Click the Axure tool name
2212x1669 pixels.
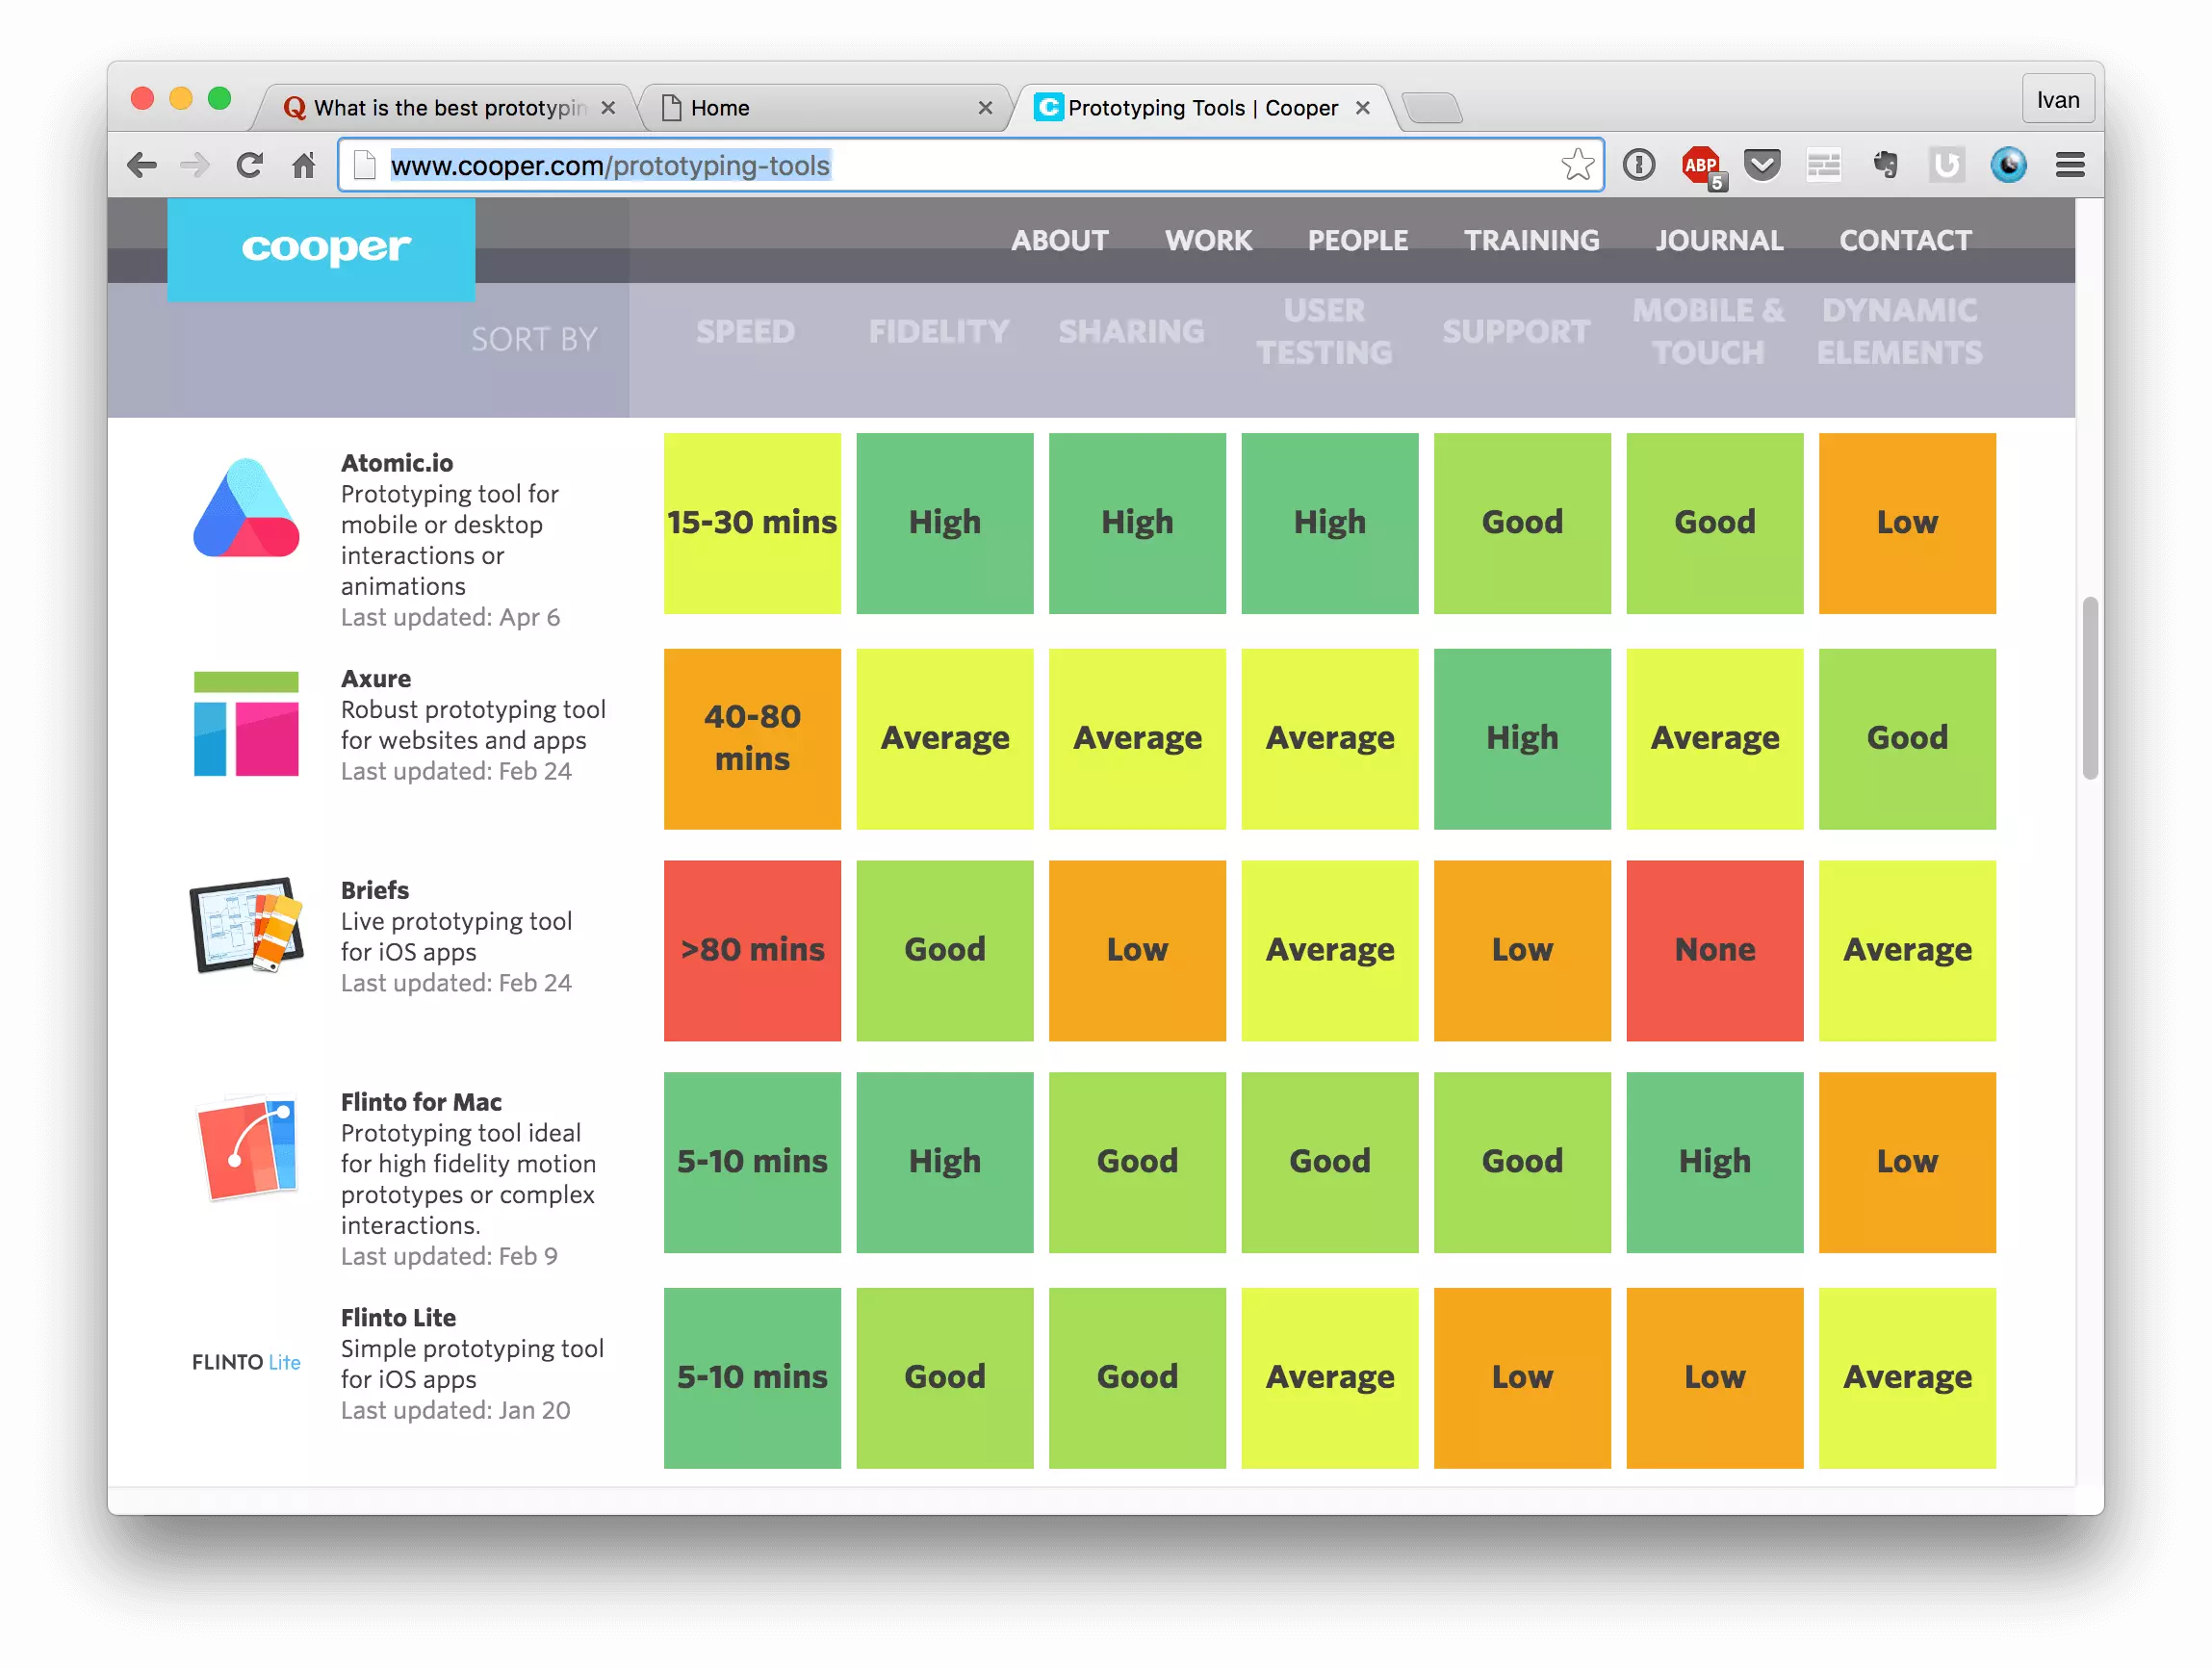(376, 679)
